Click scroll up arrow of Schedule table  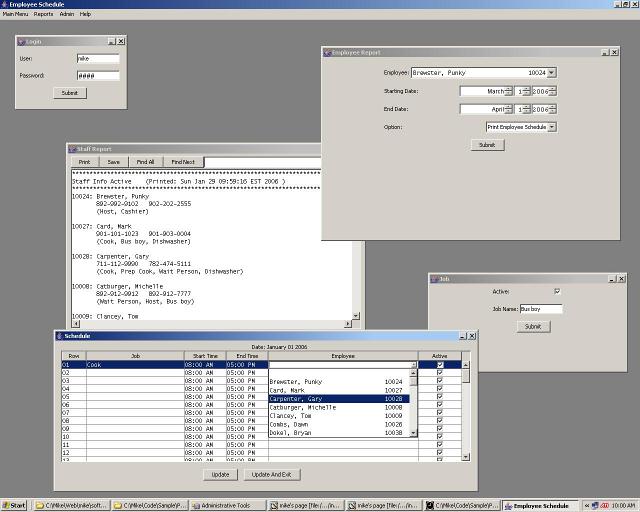tap(466, 365)
